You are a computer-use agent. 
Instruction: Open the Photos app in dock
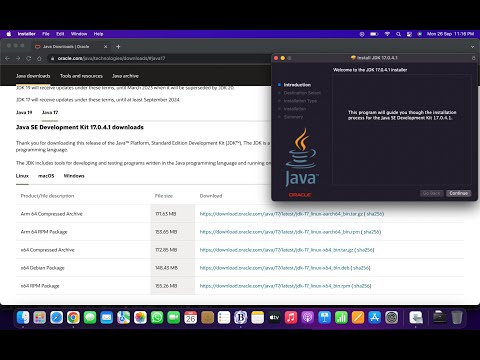(x=140, y=318)
